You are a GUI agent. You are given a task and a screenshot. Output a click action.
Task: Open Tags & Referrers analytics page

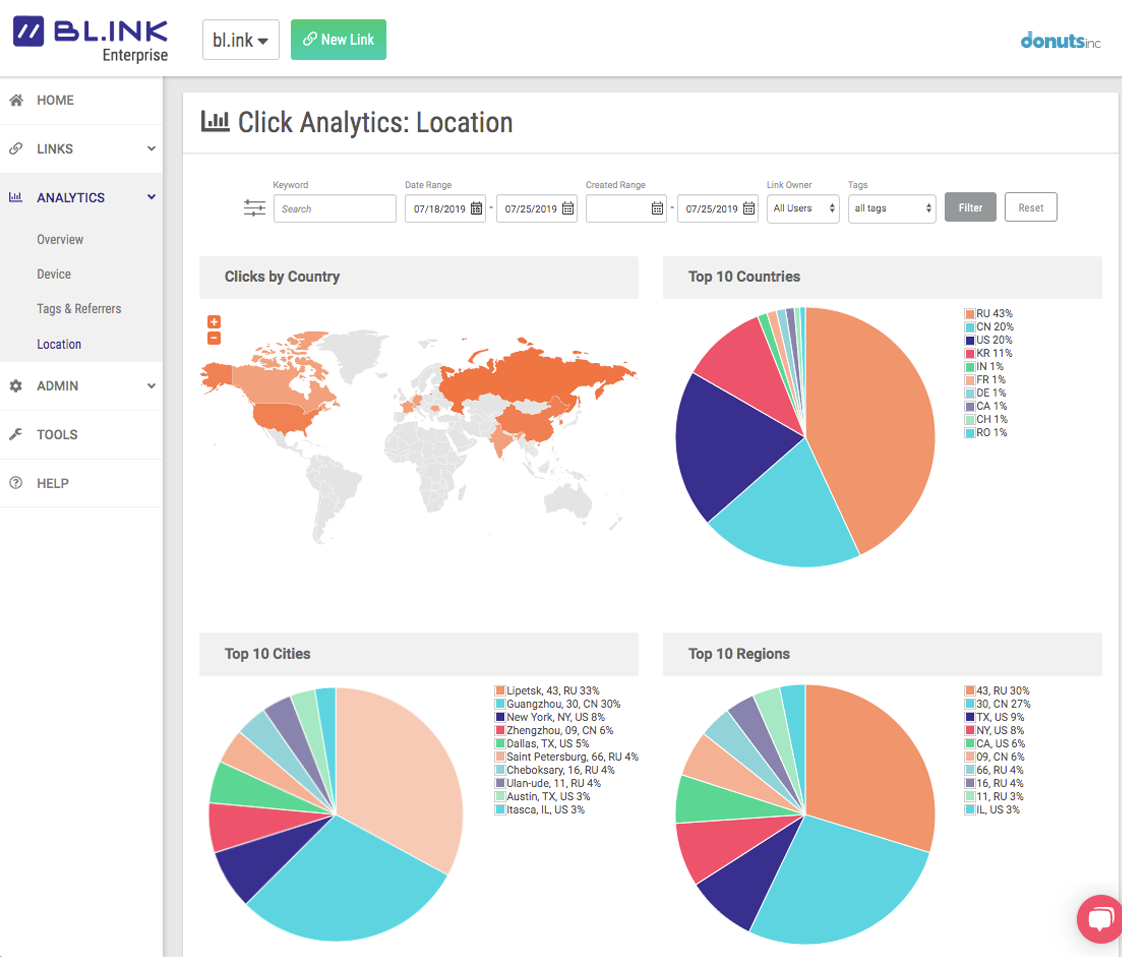[x=79, y=309]
